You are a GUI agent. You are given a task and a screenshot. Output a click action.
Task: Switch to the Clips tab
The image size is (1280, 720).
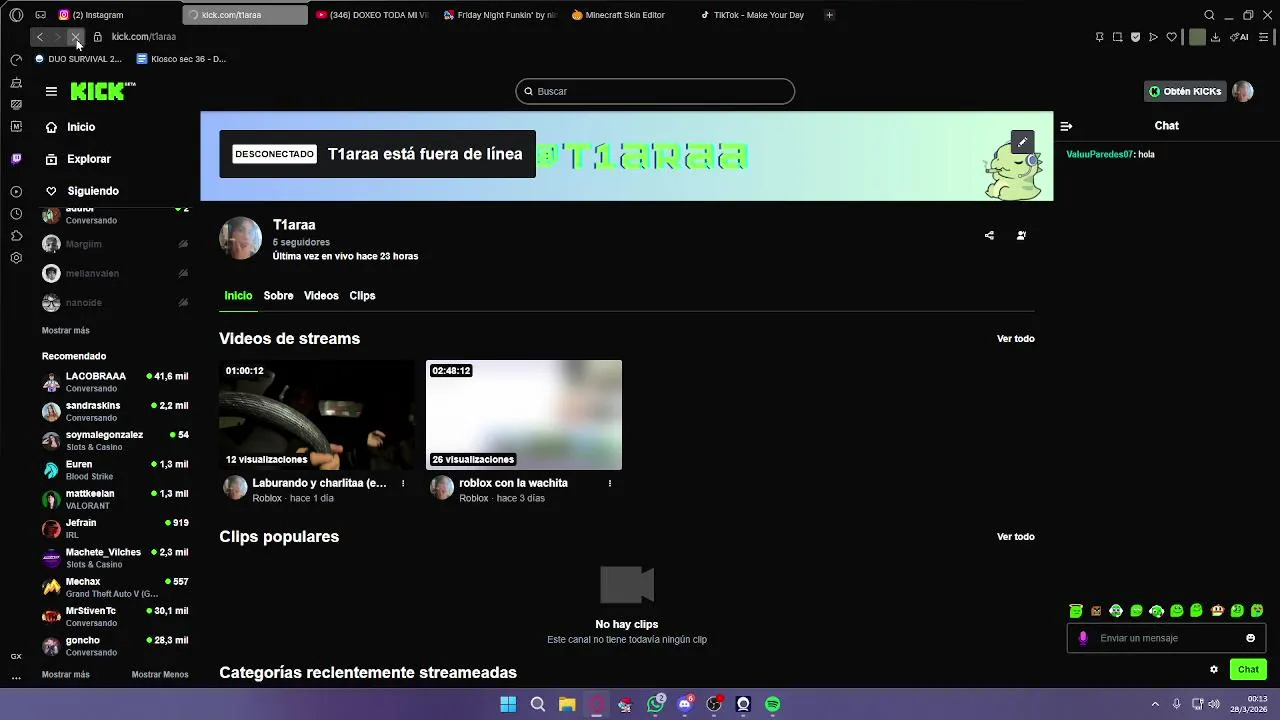pos(362,296)
